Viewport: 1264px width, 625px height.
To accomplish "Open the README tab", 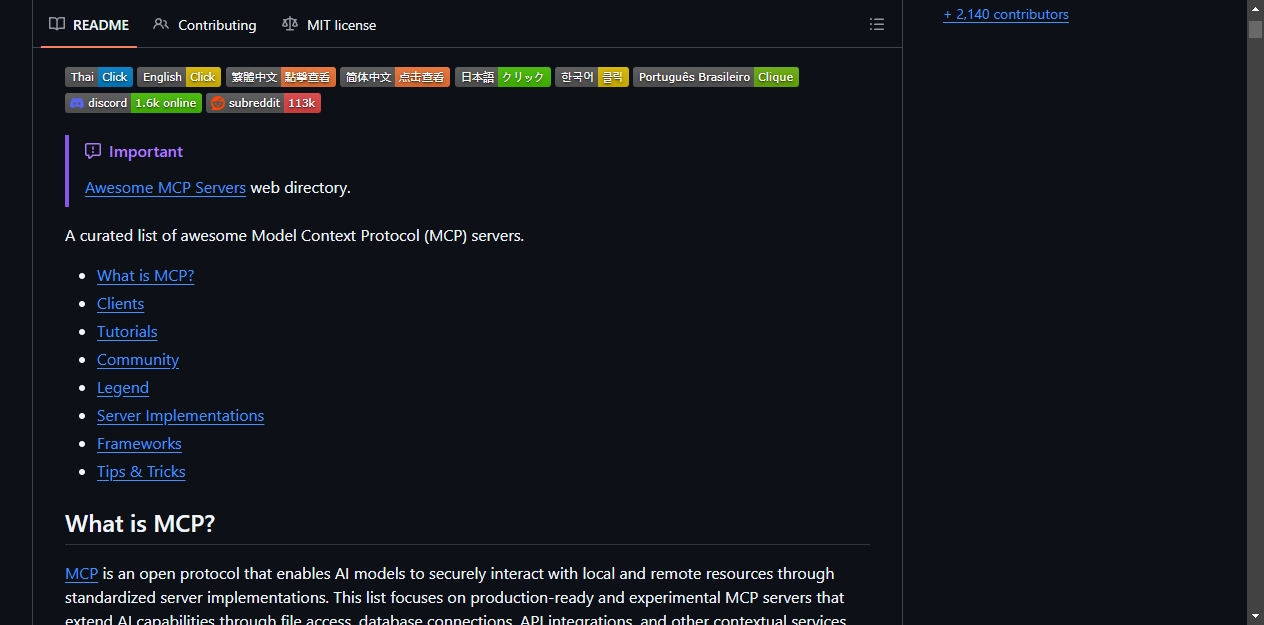I will pos(89,24).
